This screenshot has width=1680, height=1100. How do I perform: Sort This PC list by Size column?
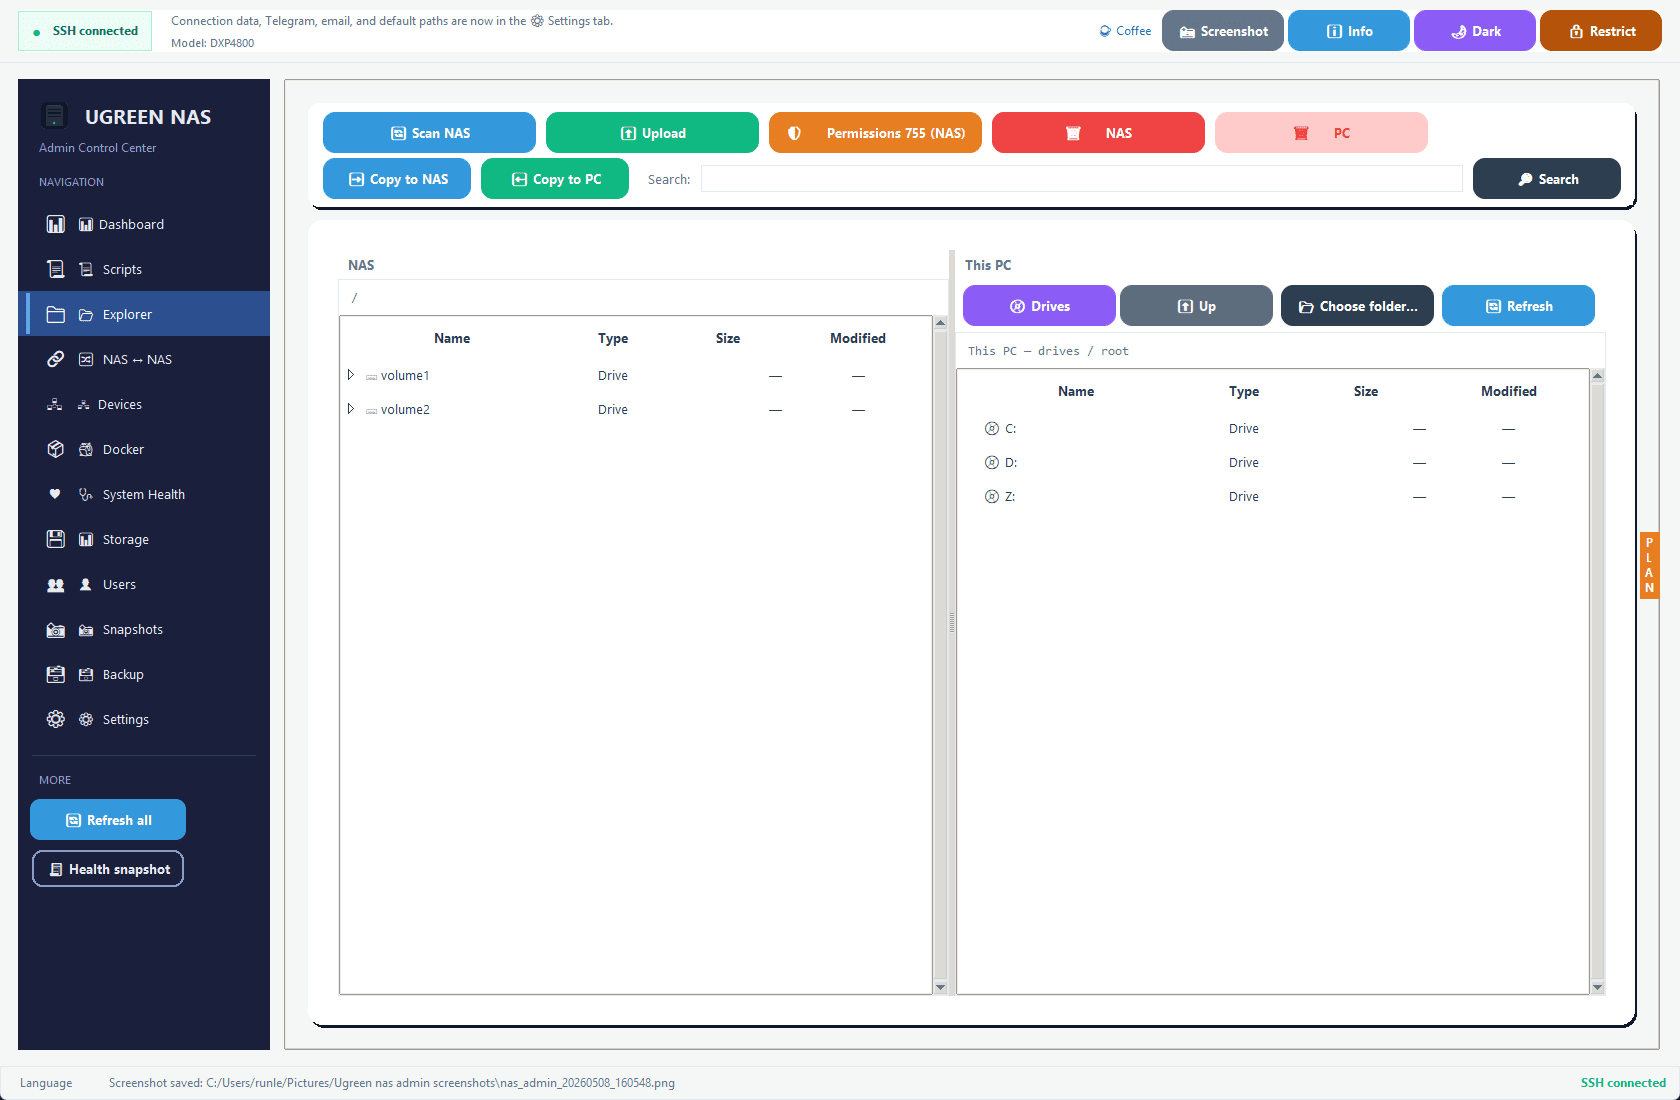[1366, 391]
